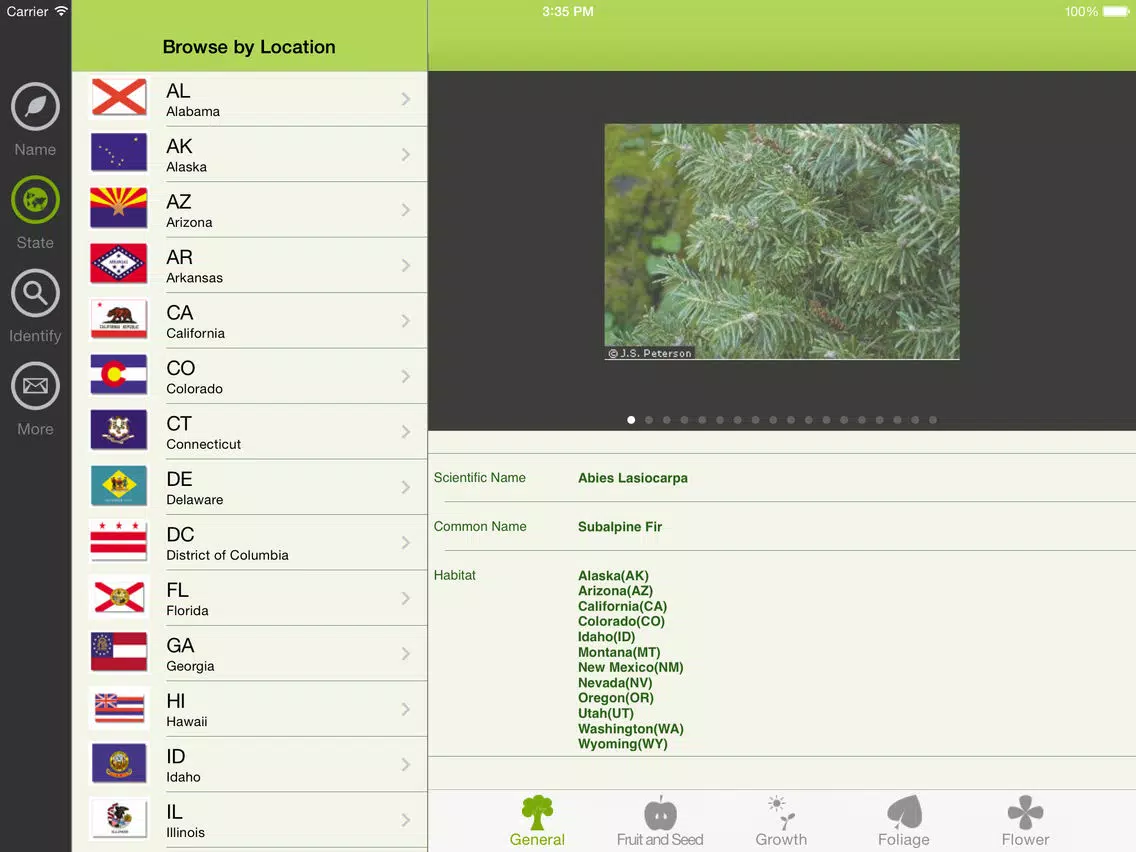
Task: Select the Subalpine Fir common name
Action: tap(619, 527)
